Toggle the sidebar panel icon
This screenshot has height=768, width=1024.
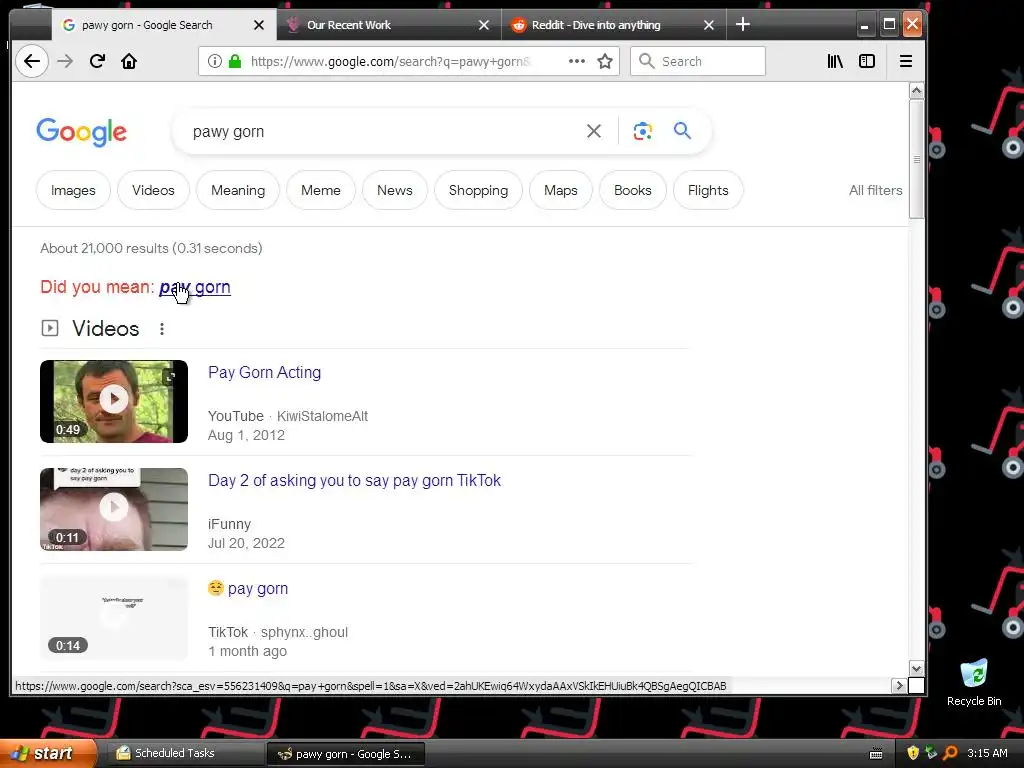pos(867,61)
